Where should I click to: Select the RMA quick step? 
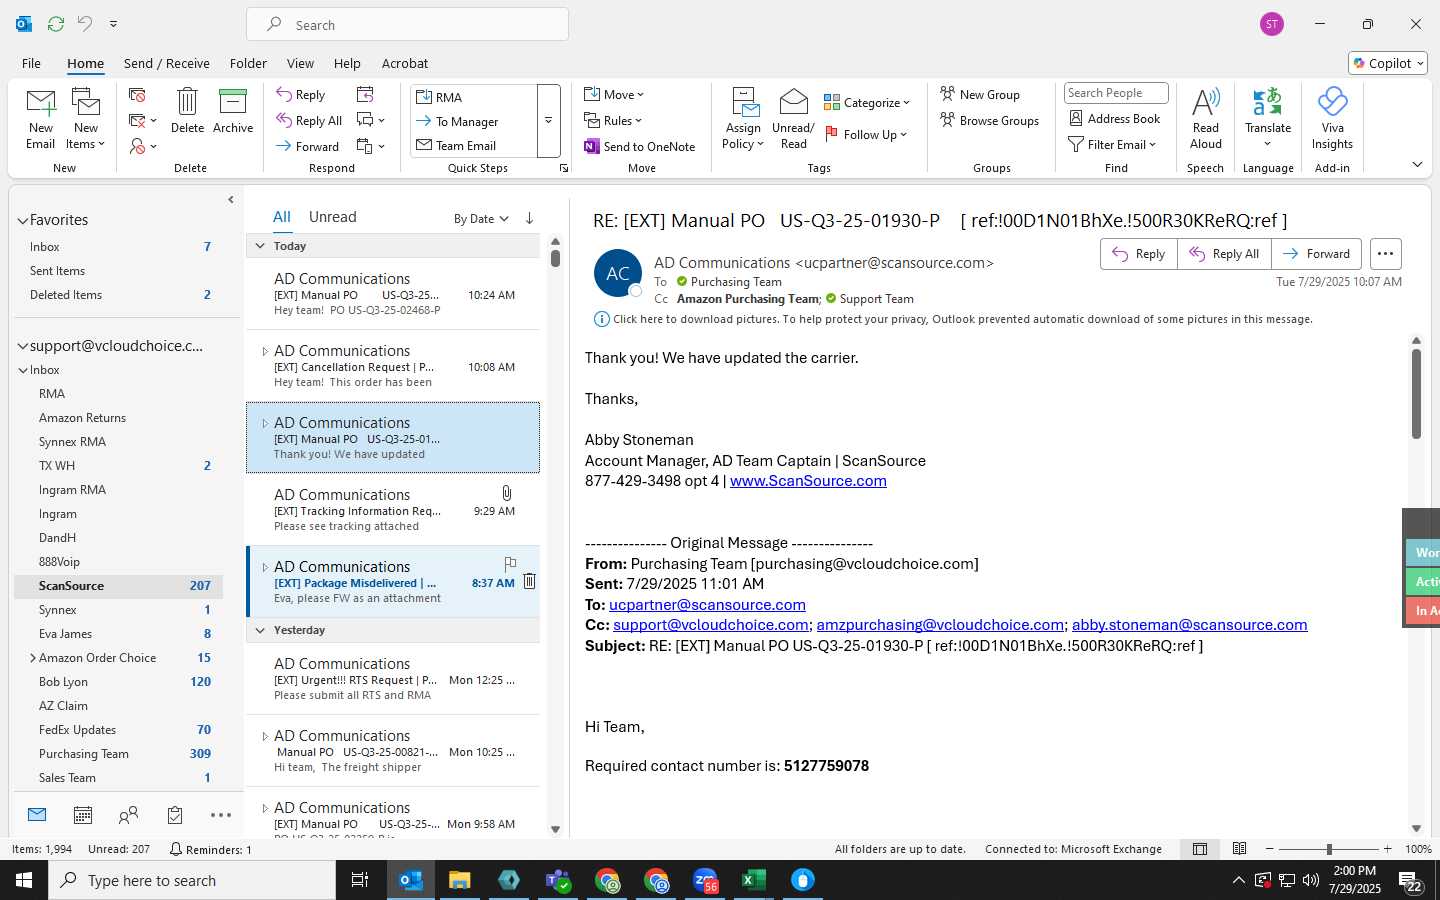473,97
